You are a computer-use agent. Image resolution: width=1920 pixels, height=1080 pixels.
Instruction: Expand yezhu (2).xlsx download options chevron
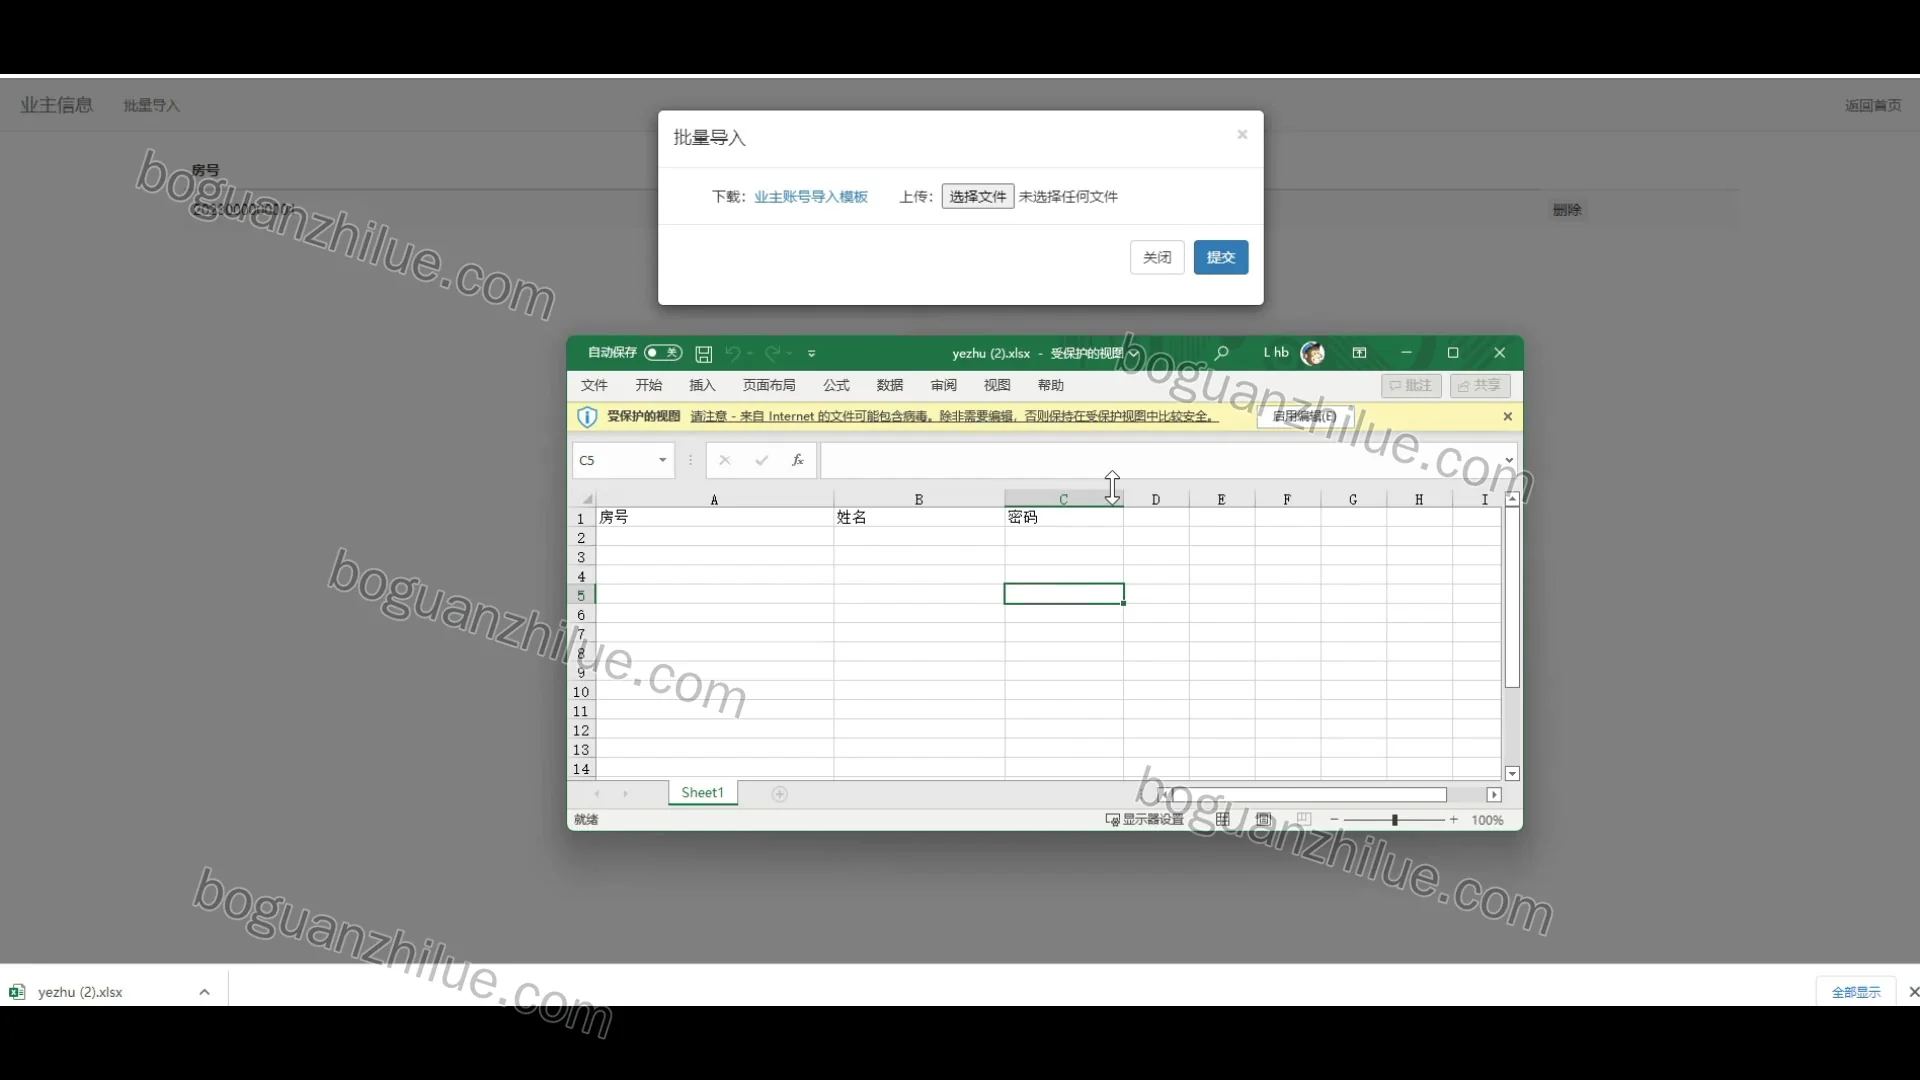pos(204,992)
